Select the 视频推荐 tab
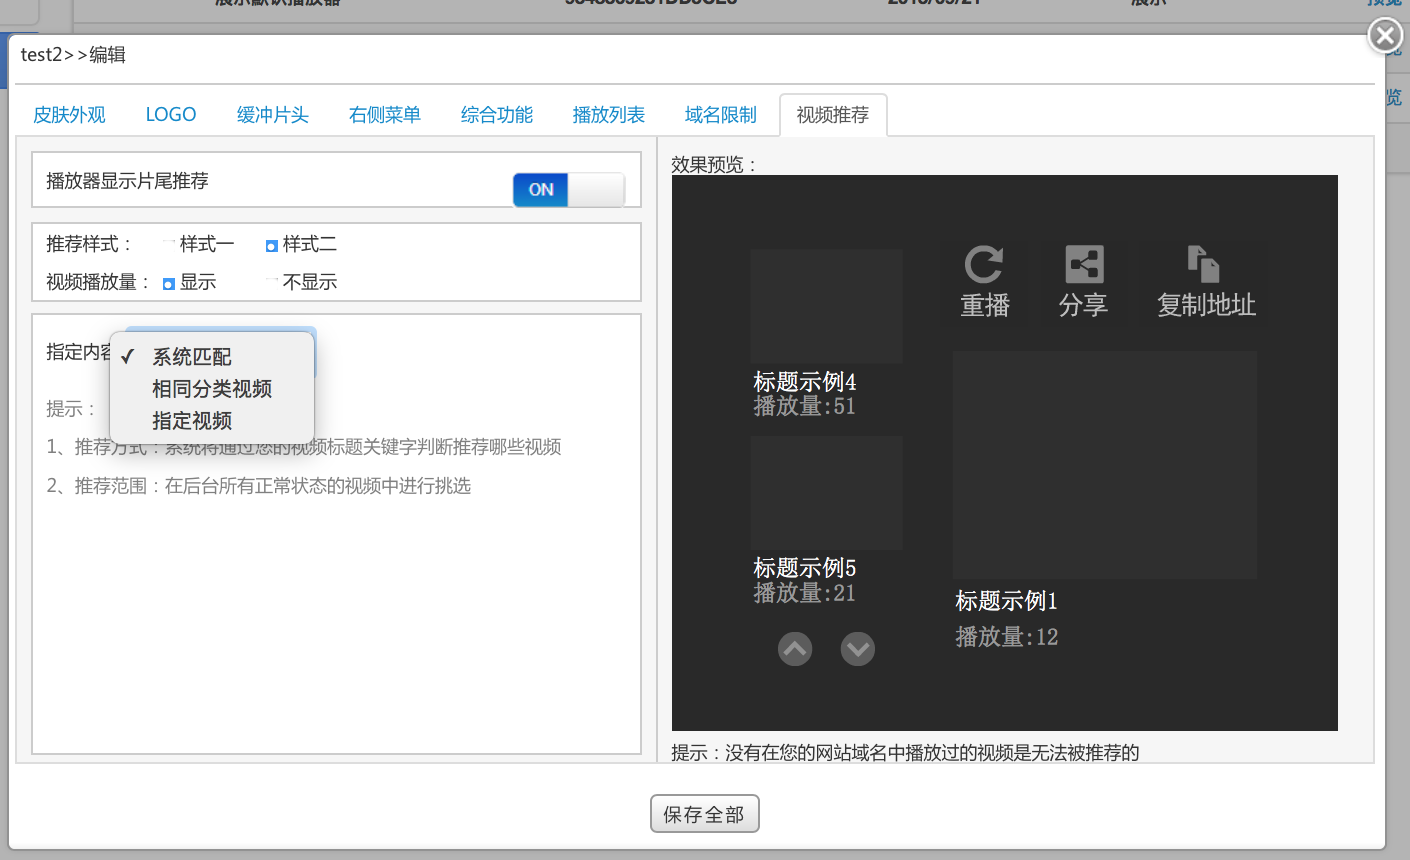 [833, 115]
